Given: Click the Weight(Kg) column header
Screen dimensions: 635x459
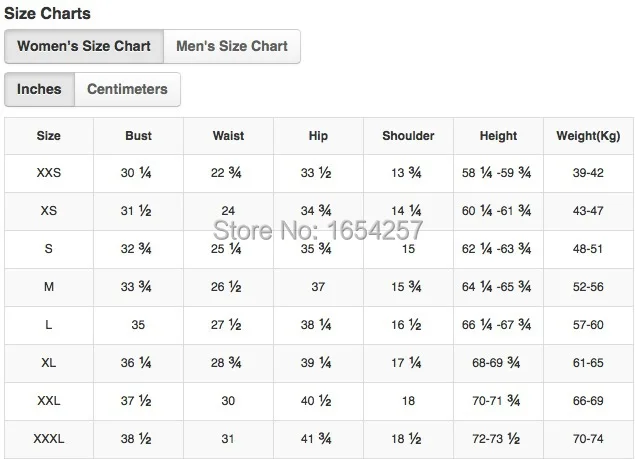Looking at the screenshot, I should pyautogui.click(x=588, y=136).
